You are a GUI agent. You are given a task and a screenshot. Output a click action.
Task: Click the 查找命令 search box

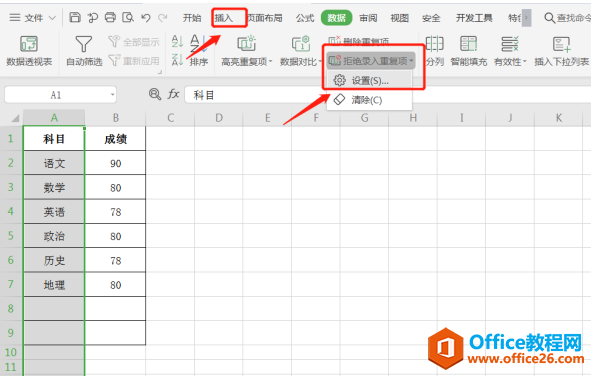(567, 18)
